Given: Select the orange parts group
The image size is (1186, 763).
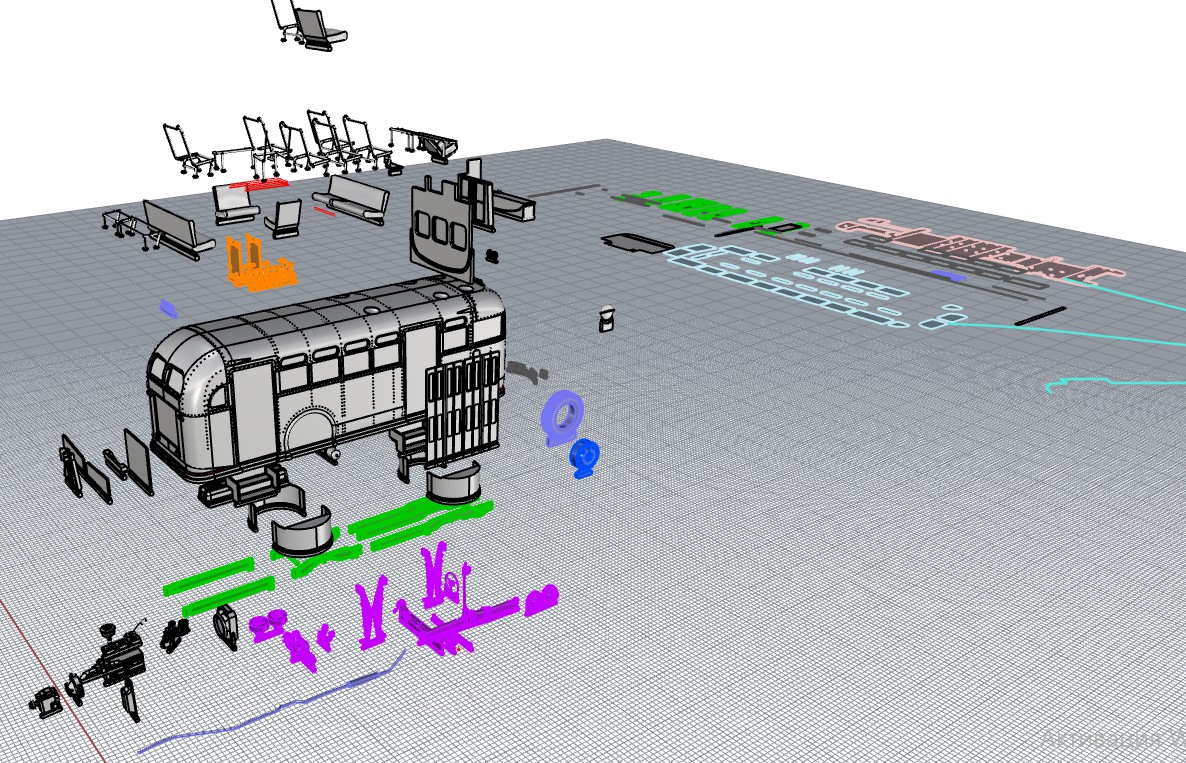Looking at the screenshot, I should click(259, 263).
